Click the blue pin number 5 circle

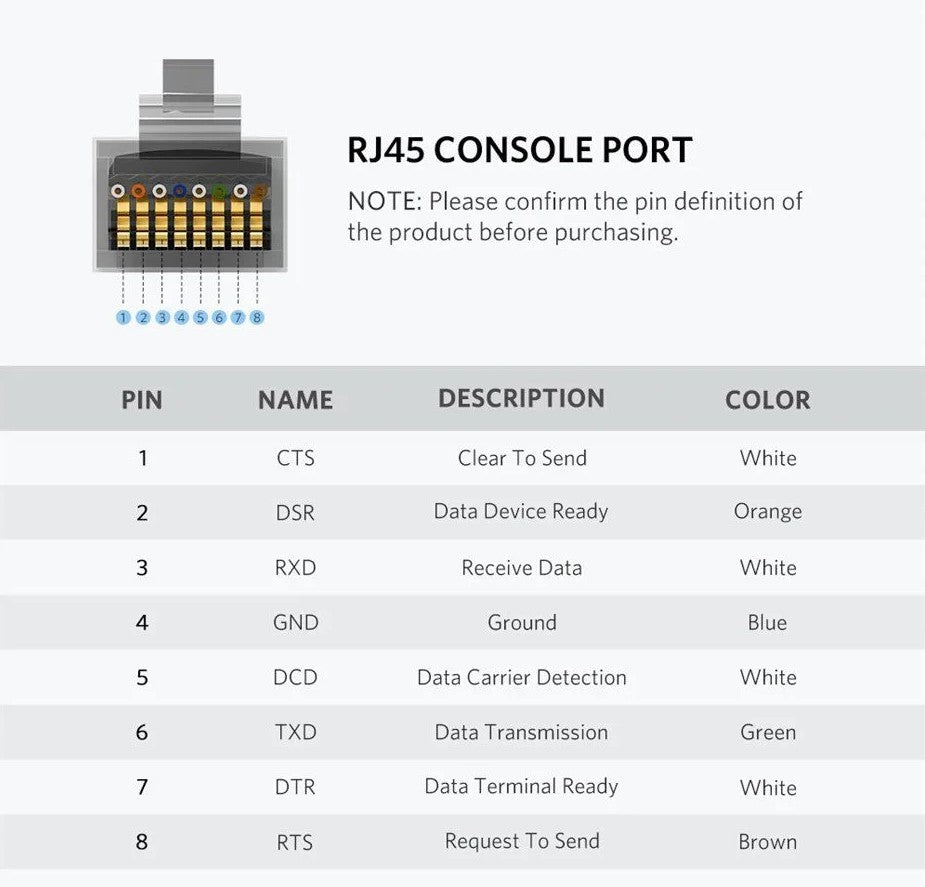coord(200,317)
